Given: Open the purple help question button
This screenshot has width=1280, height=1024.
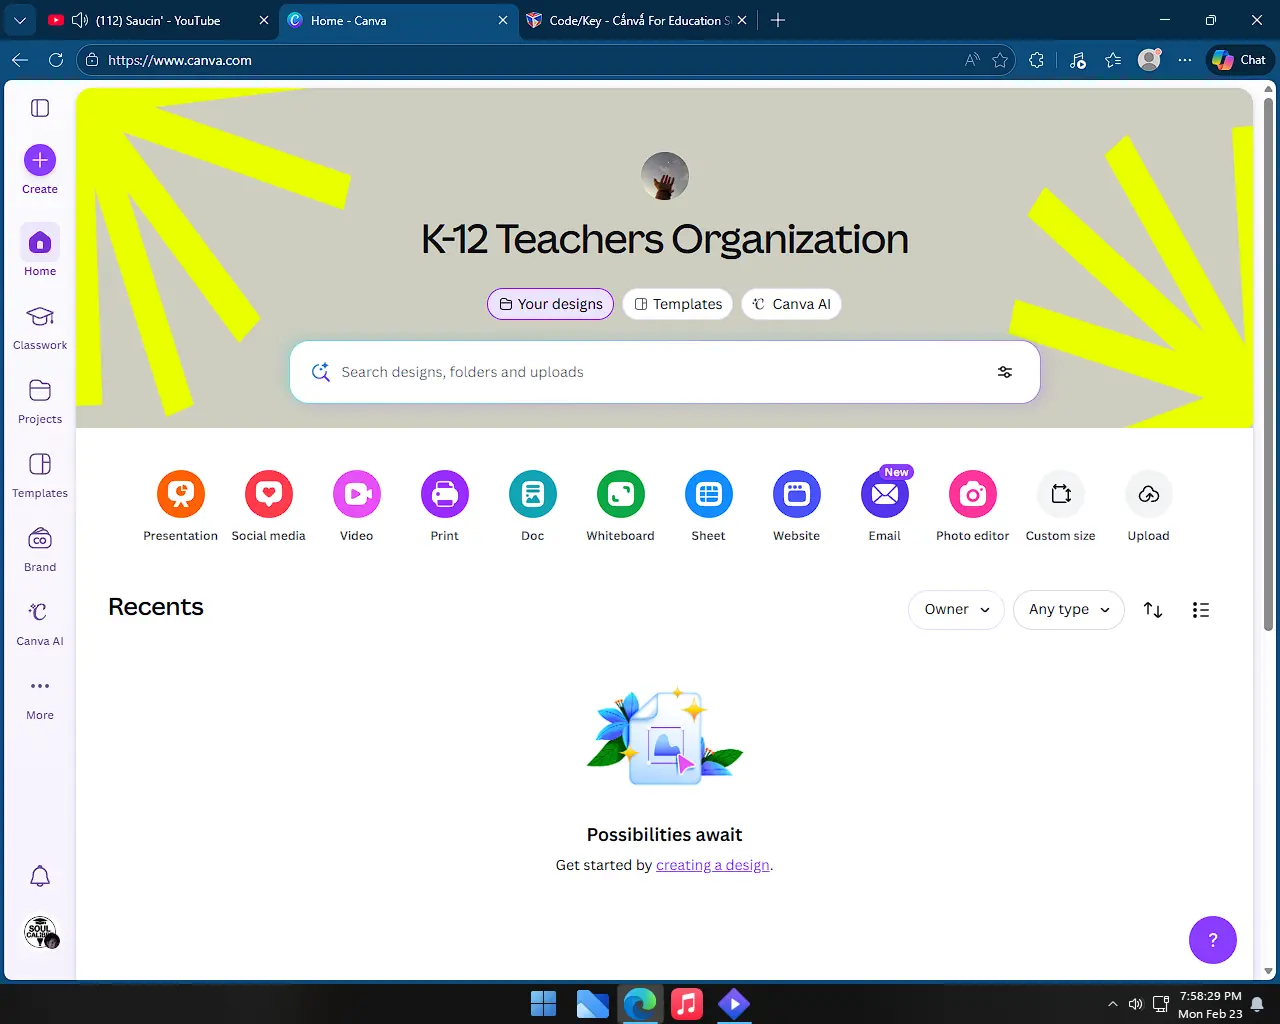Looking at the screenshot, I should coord(1213,940).
